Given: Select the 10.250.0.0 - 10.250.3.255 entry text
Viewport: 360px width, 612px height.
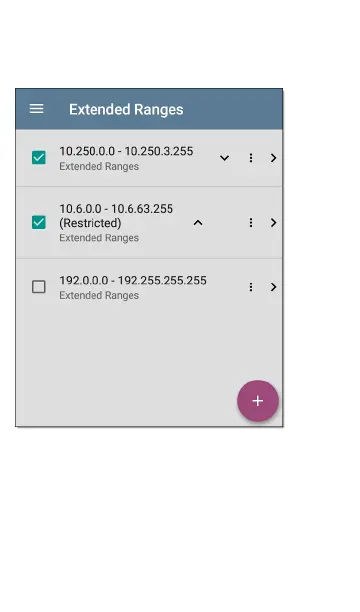Looking at the screenshot, I should [126, 151].
